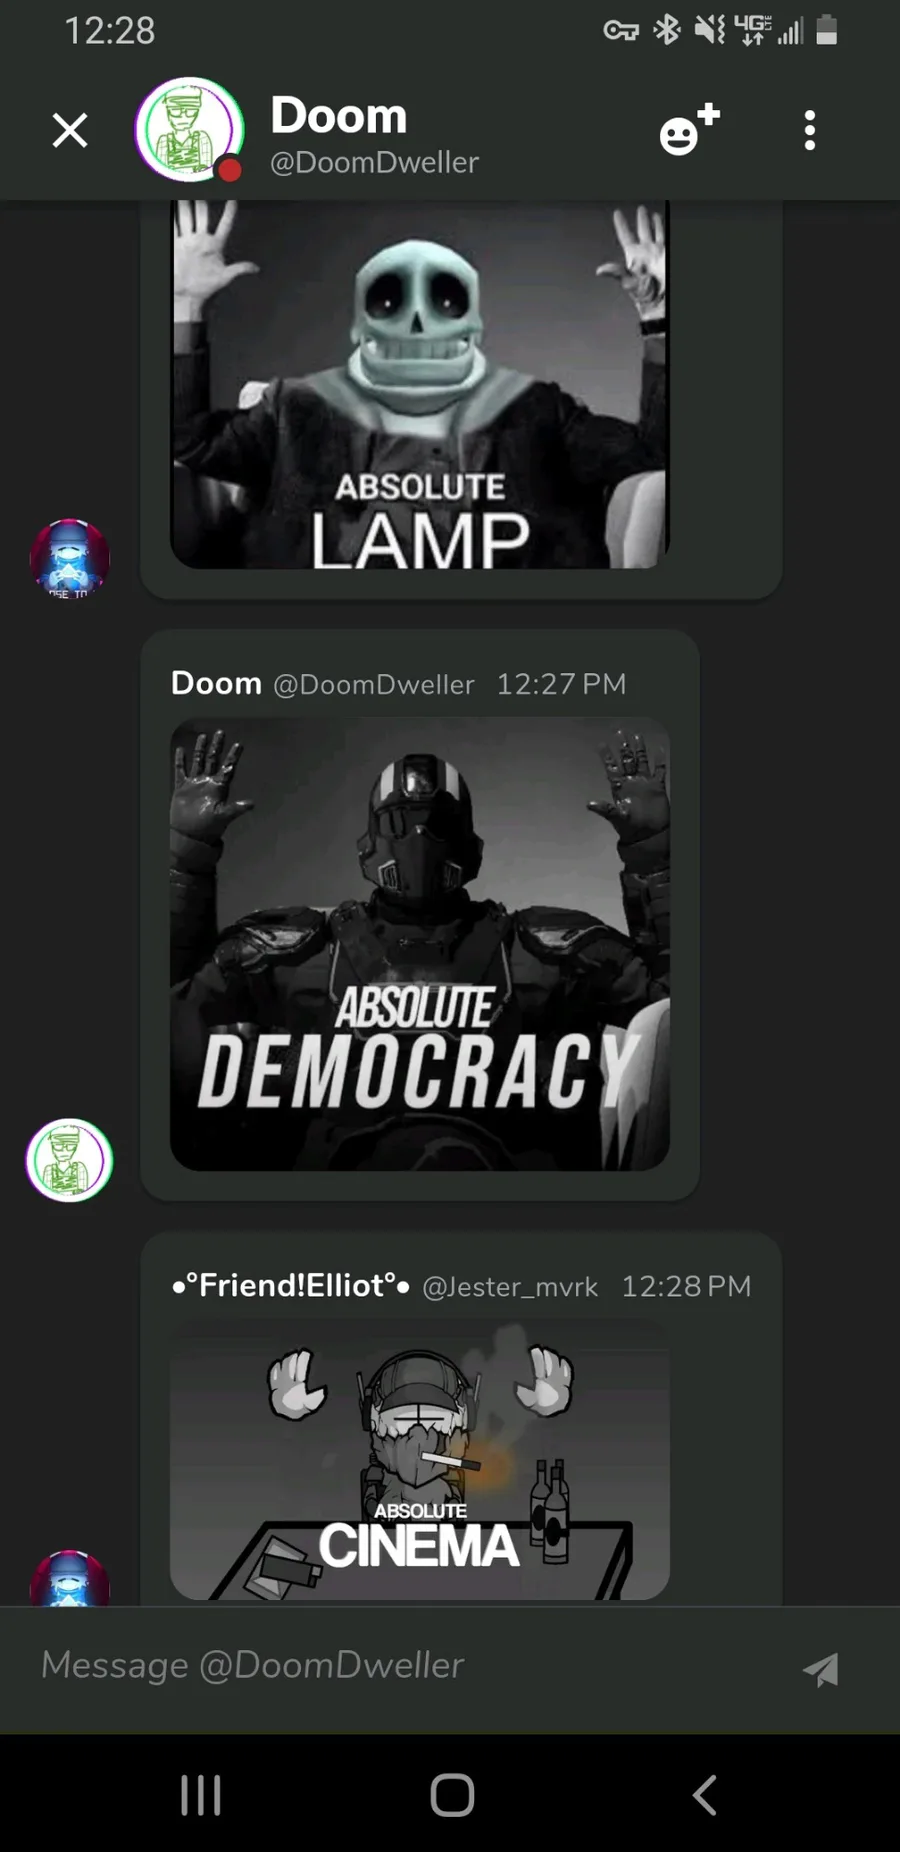Tap the •°Friend!Elliot°• sender name
This screenshot has height=1852, width=900.
[x=291, y=1285]
